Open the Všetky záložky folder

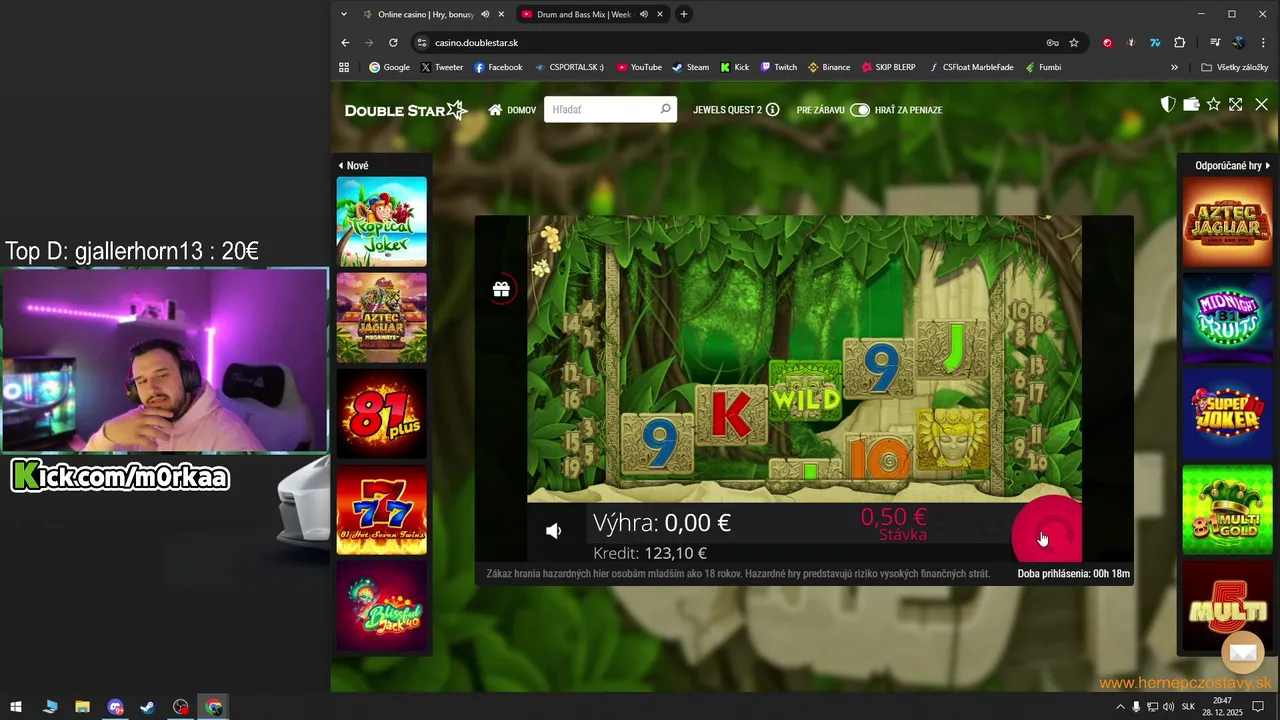click(x=1235, y=67)
